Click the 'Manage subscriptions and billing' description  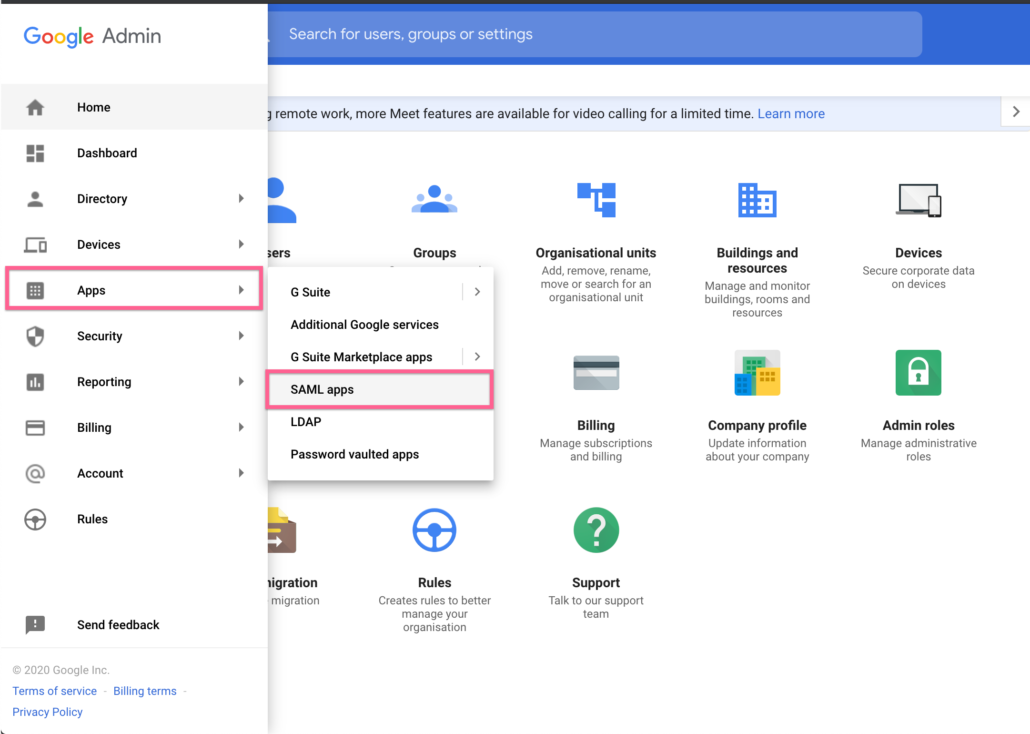click(x=596, y=450)
